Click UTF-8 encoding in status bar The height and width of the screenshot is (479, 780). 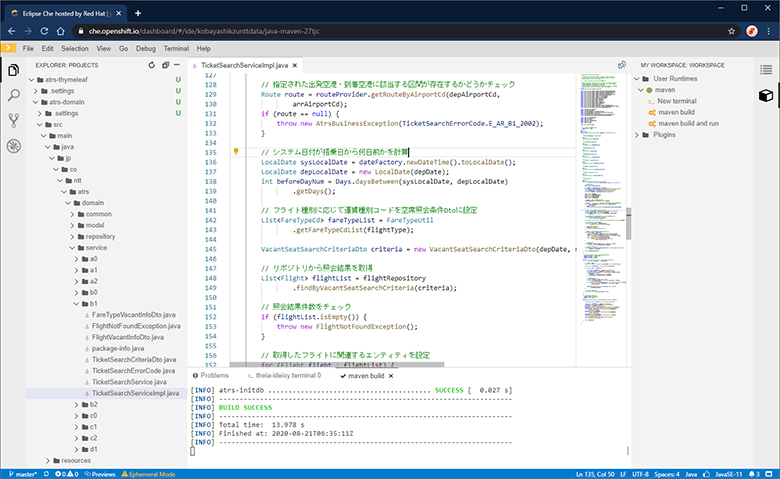640,474
